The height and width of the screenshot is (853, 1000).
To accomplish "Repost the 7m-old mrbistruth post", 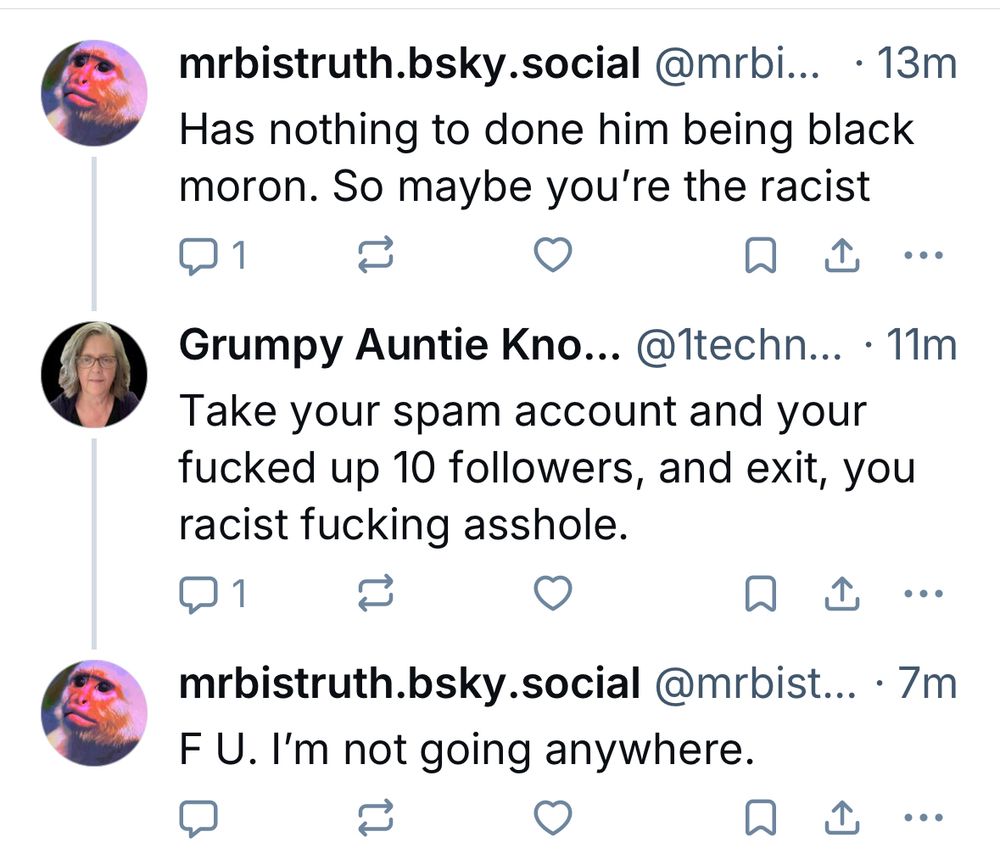I will coord(374,819).
